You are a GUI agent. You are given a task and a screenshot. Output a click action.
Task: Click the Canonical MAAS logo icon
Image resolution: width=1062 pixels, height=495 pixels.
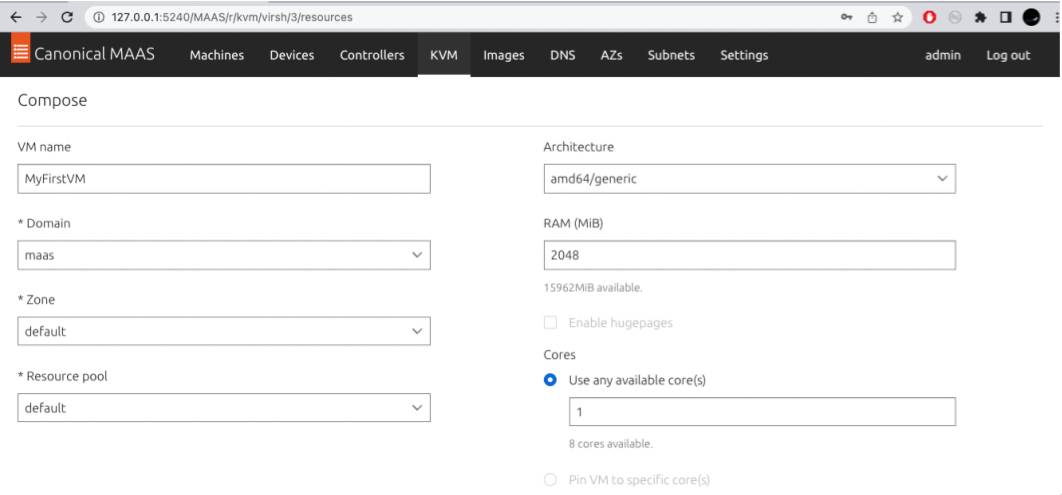[x=20, y=54]
